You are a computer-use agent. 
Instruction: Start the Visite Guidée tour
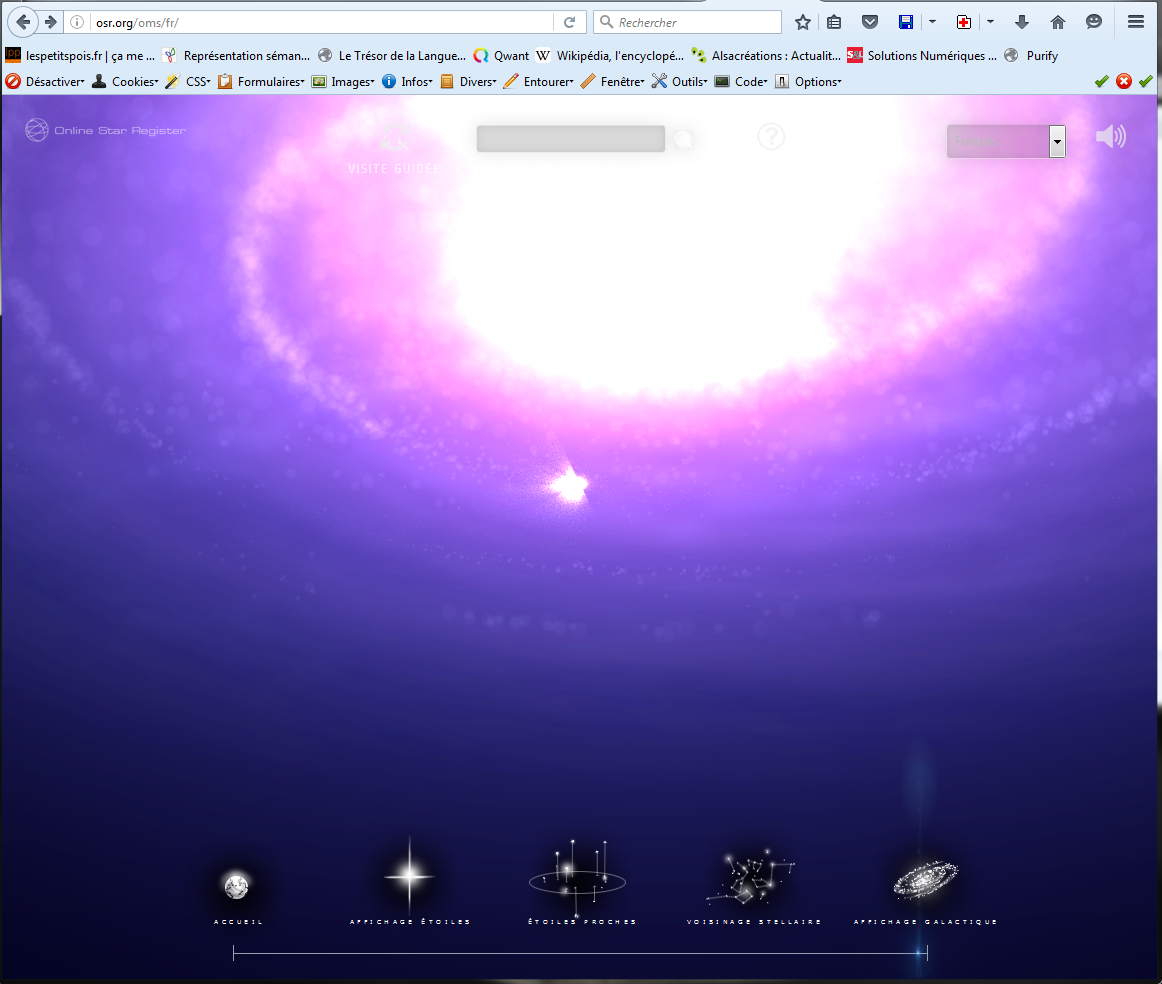(394, 148)
